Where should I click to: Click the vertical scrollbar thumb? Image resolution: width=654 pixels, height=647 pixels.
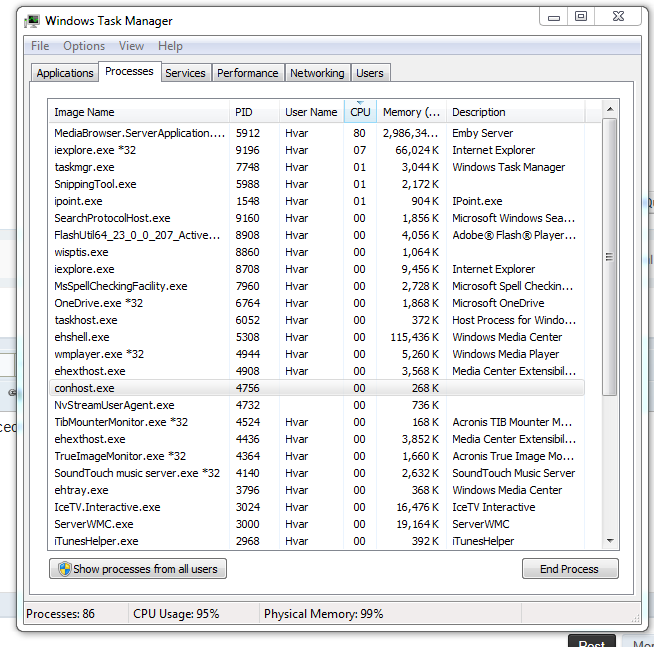point(610,257)
